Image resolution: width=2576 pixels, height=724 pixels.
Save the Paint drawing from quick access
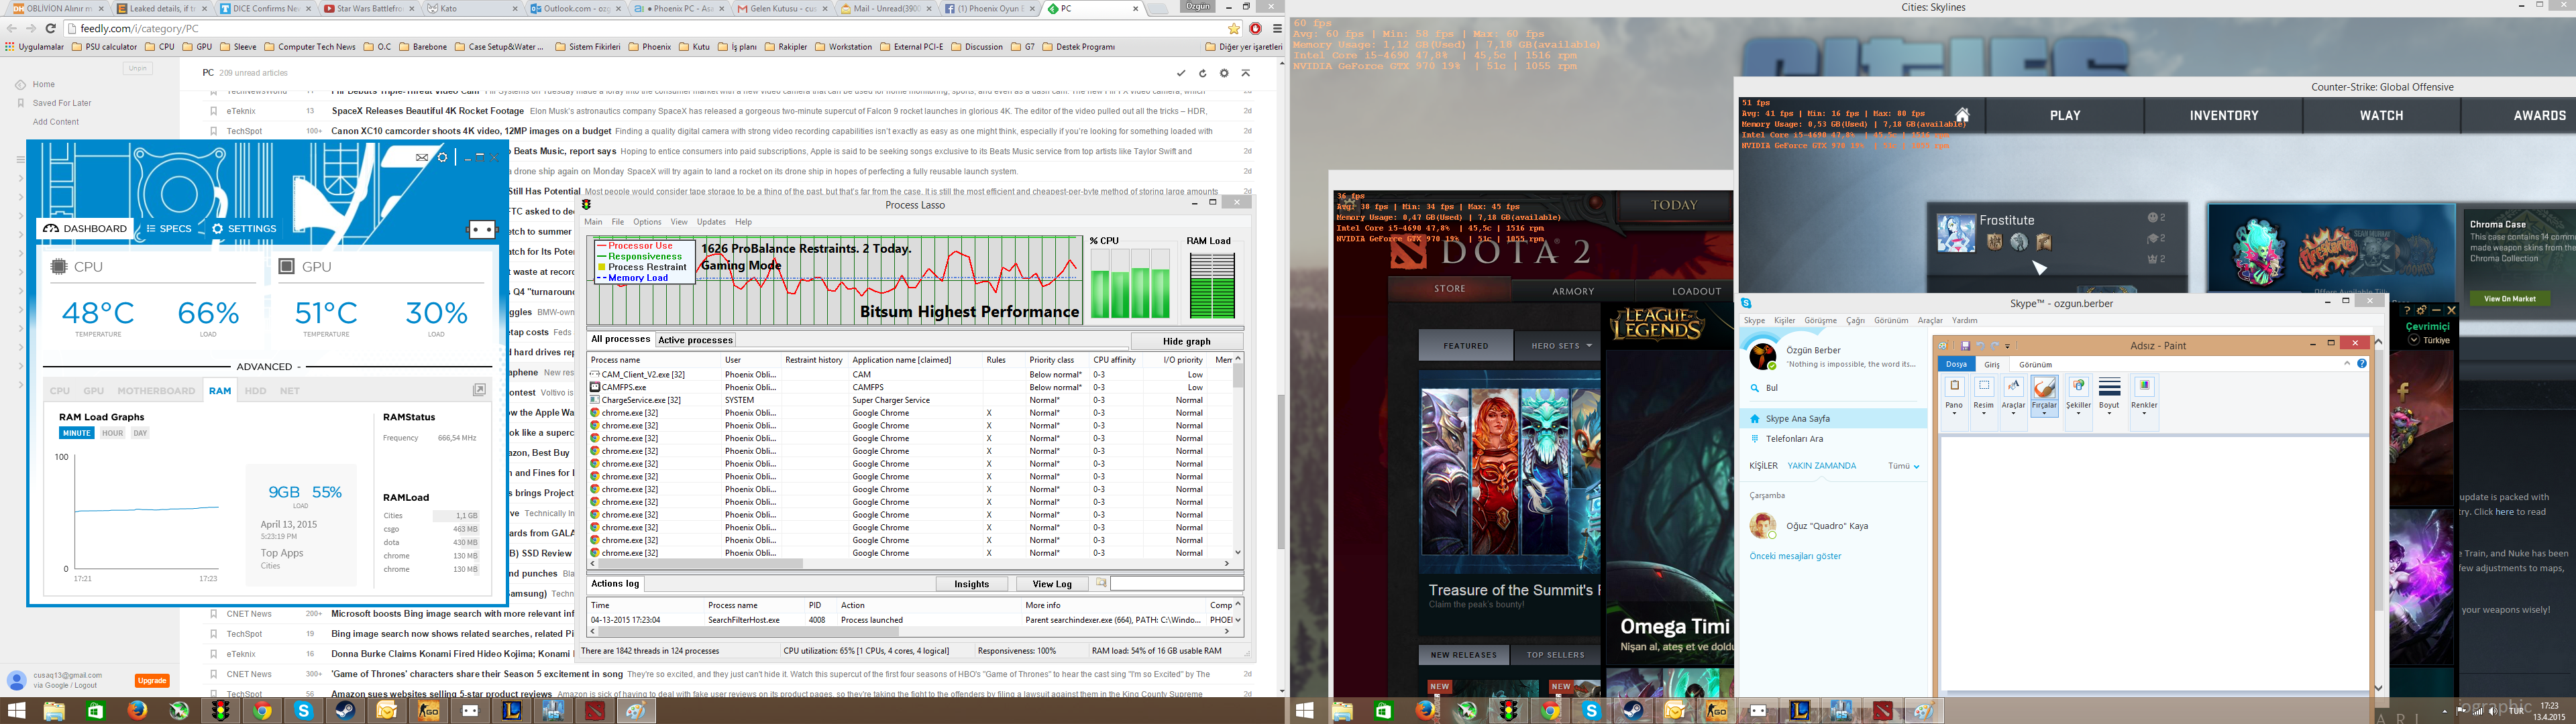coord(1965,346)
